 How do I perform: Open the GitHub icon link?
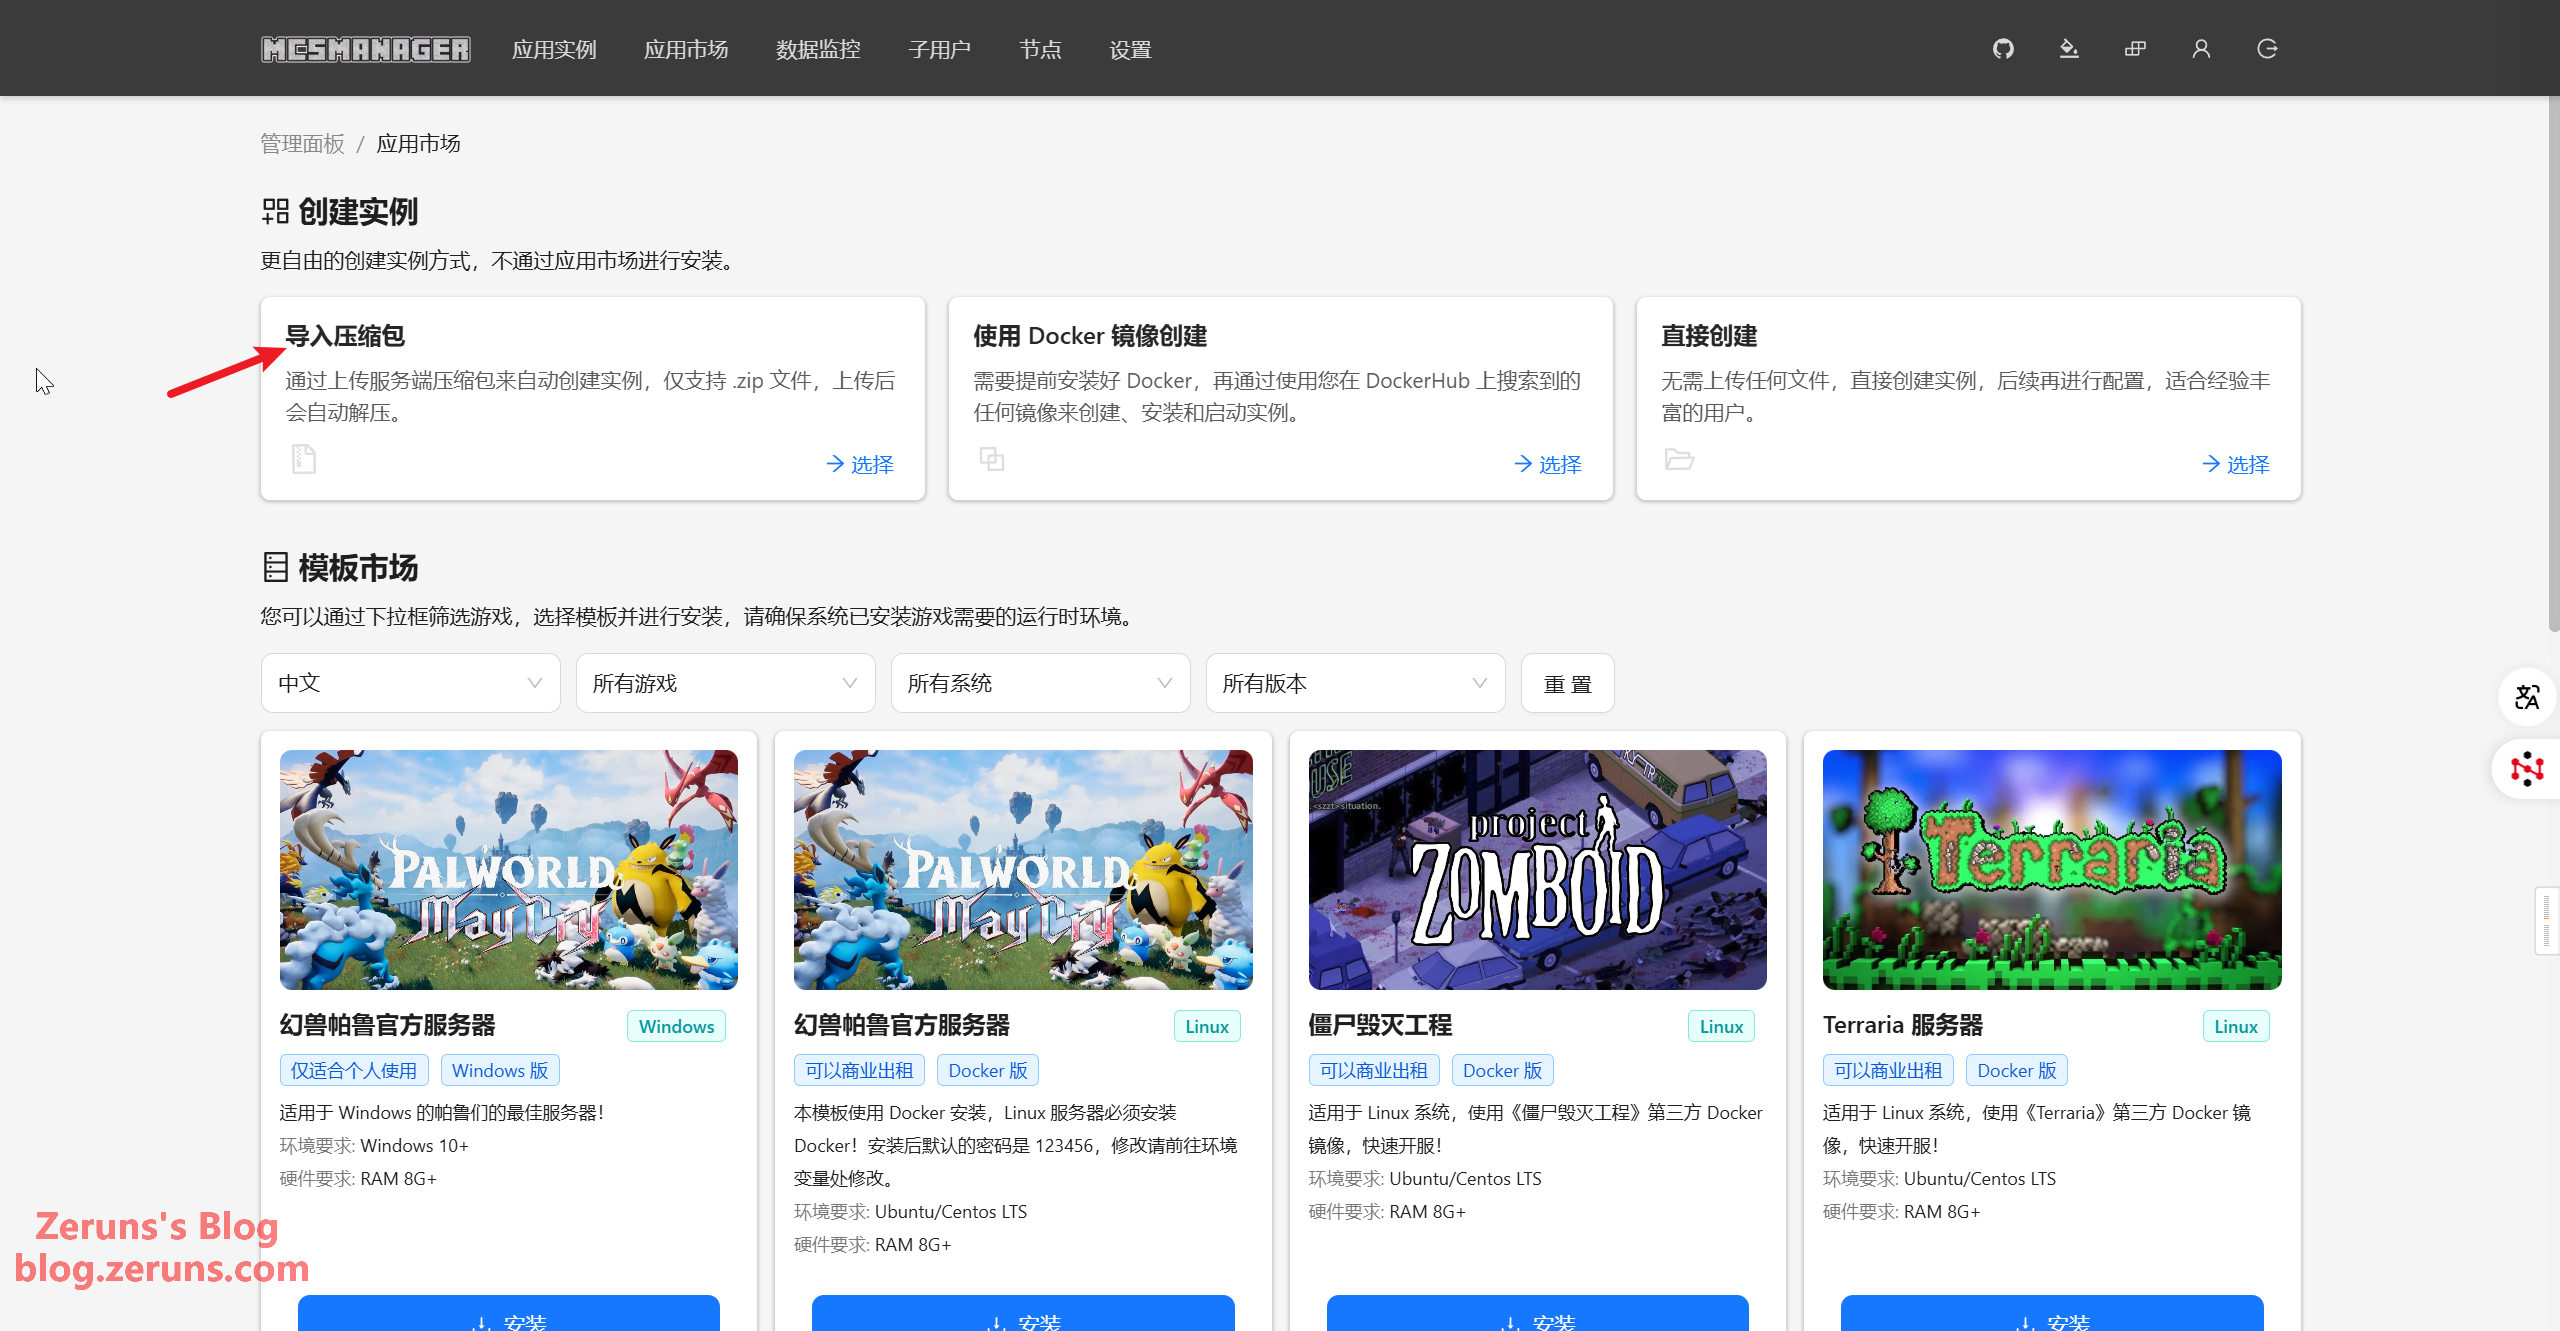[2003, 49]
